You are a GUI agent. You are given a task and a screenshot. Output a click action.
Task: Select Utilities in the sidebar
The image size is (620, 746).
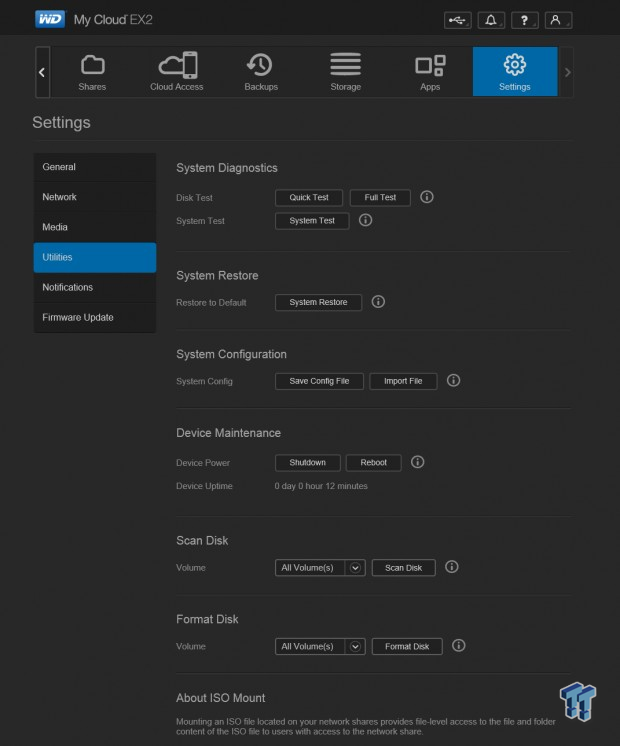coord(95,257)
